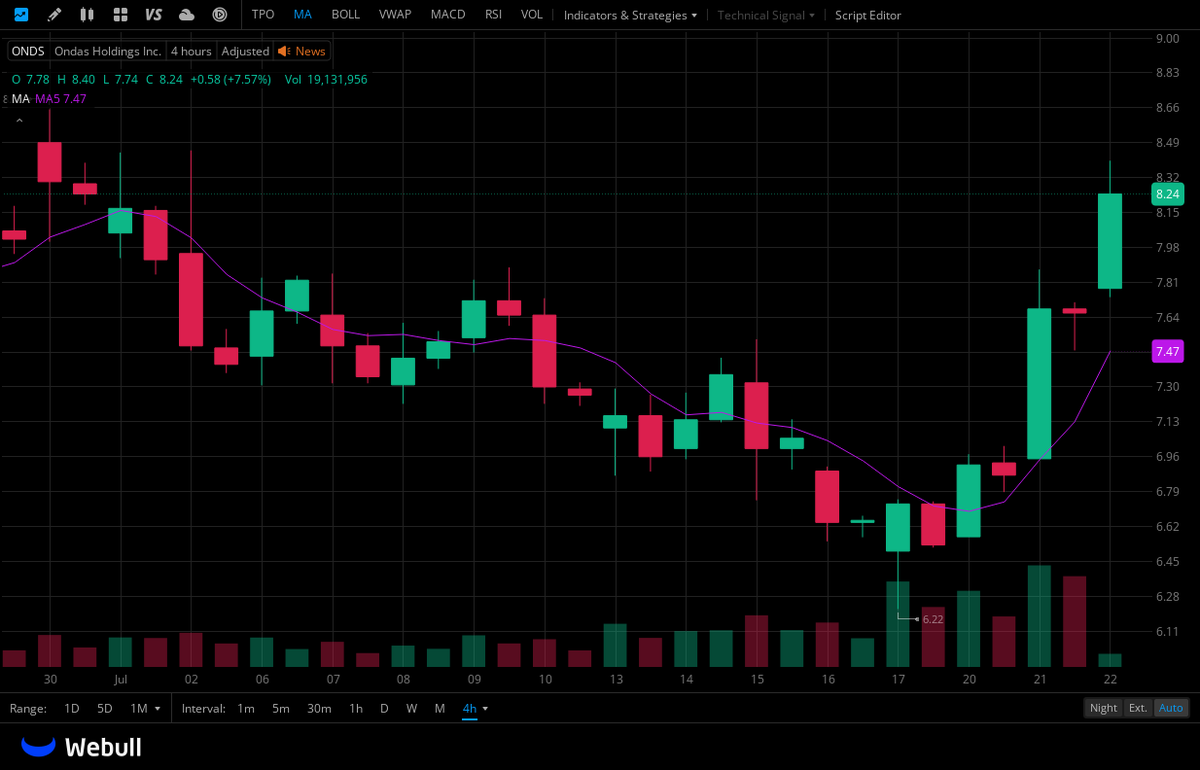
Task: Set interval to M monthly
Action: point(440,708)
